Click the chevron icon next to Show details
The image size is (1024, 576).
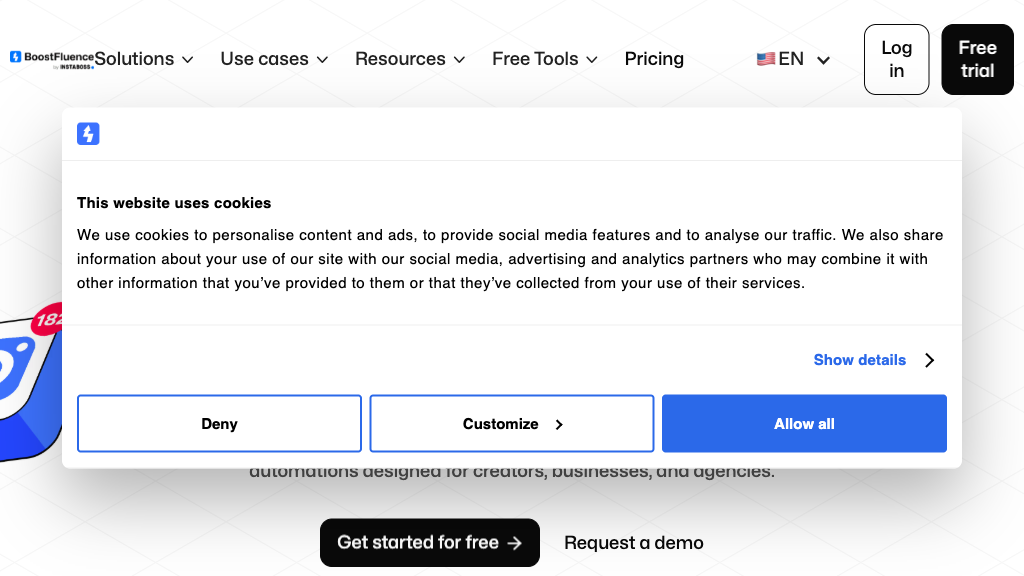point(929,360)
